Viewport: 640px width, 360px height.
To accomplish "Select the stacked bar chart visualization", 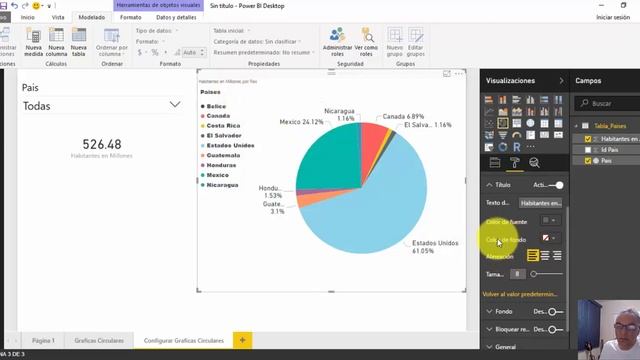I will coord(489,100).
